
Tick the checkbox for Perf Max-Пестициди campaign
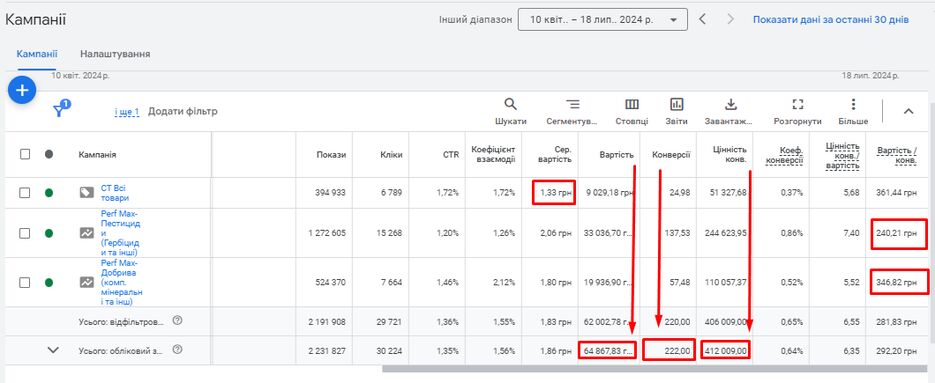(x=24, y=233)
